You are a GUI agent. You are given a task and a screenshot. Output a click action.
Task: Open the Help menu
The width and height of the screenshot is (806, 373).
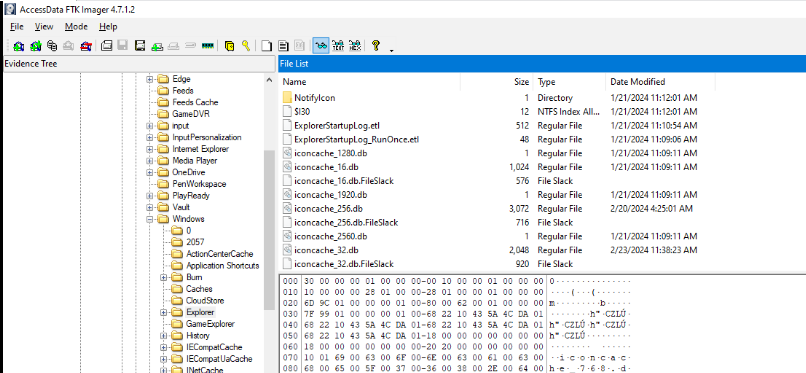click(x=108, y=27)
